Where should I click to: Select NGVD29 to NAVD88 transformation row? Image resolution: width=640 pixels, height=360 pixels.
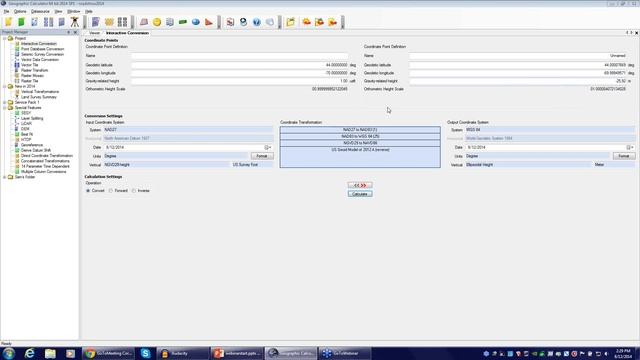click(x=360, y=143)
